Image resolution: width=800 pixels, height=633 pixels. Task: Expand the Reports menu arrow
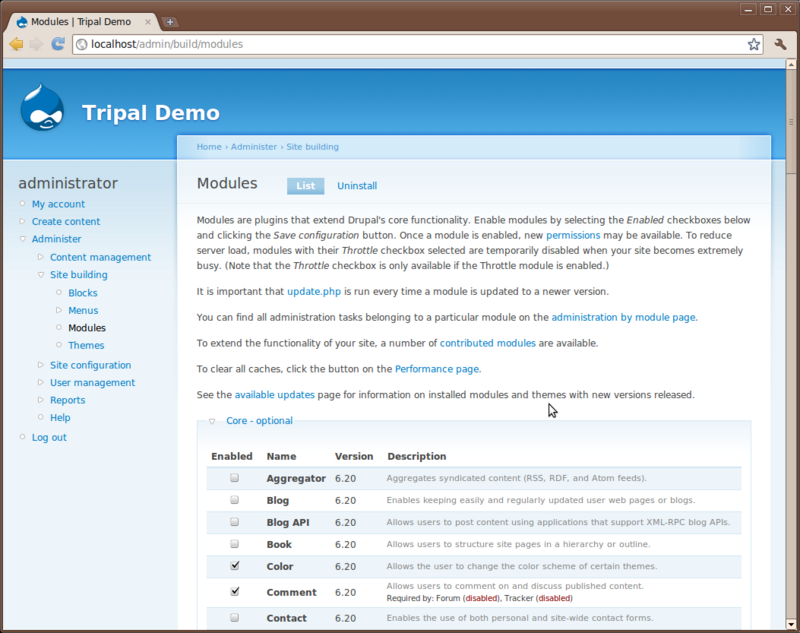coord(41,400)
